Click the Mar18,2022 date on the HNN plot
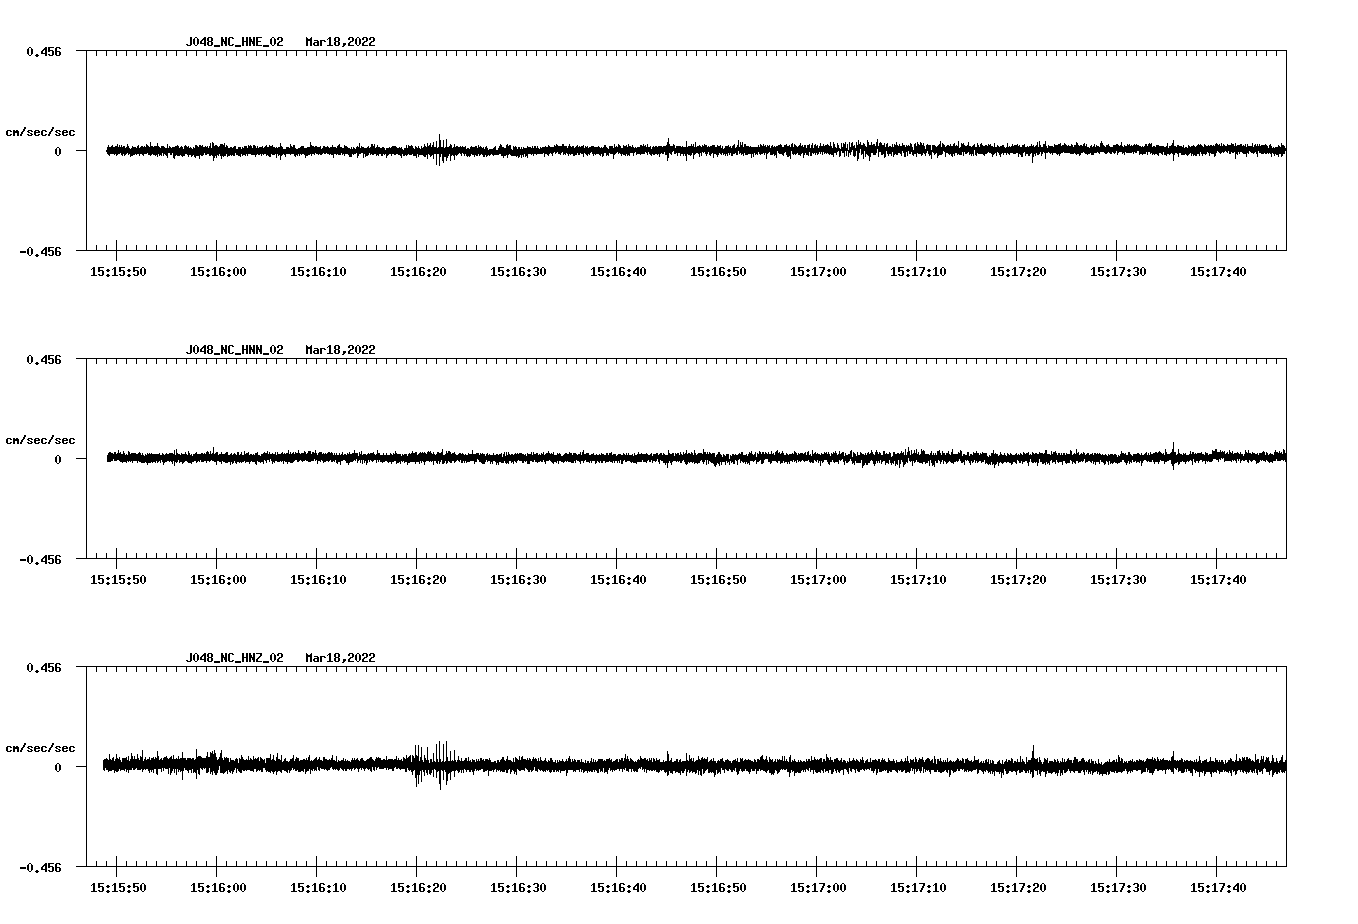Image resolution: width=1358 pixels, height=924 pixels. 340,350
